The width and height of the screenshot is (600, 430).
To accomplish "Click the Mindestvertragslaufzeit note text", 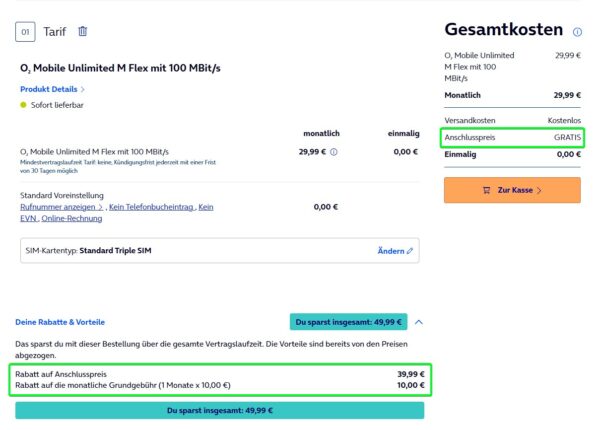I will pos(118,166).
